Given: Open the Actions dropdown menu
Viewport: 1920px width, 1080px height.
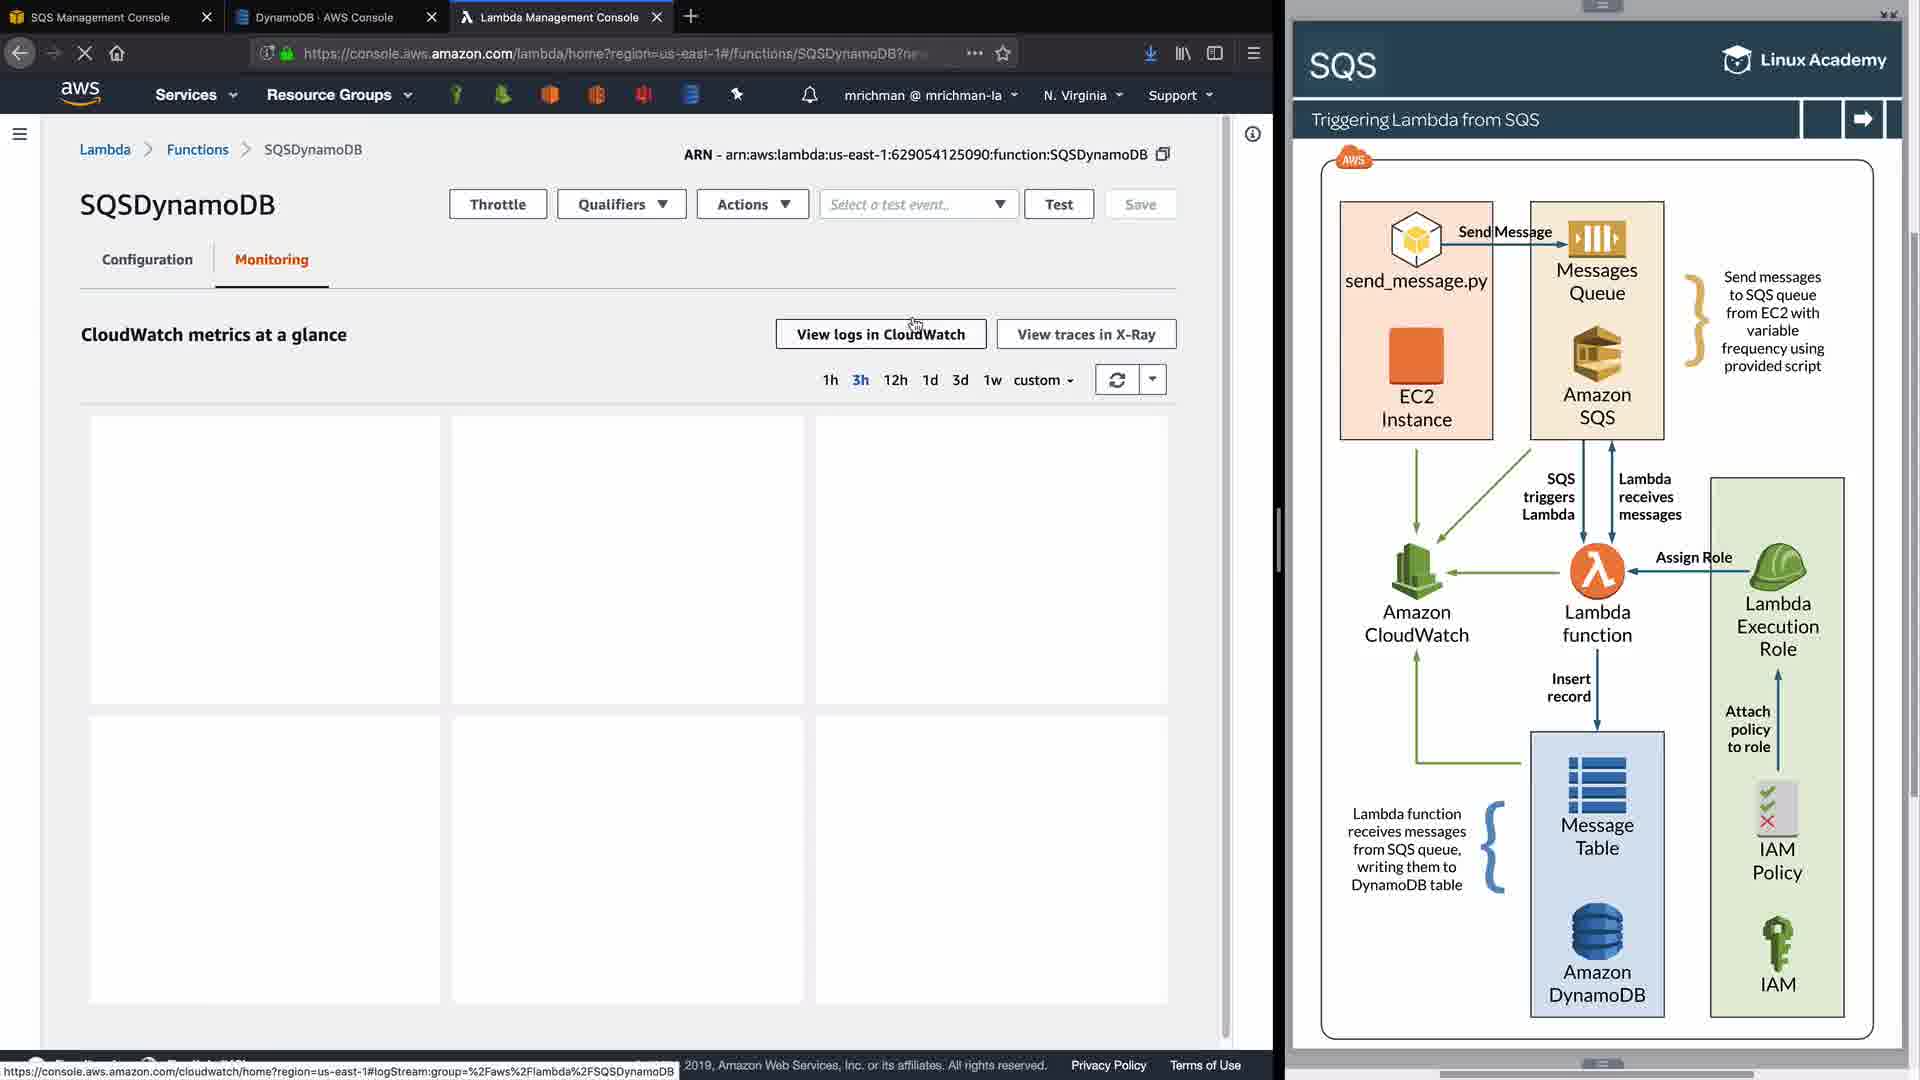Looking at the screenshot, I should coord(752,204).
